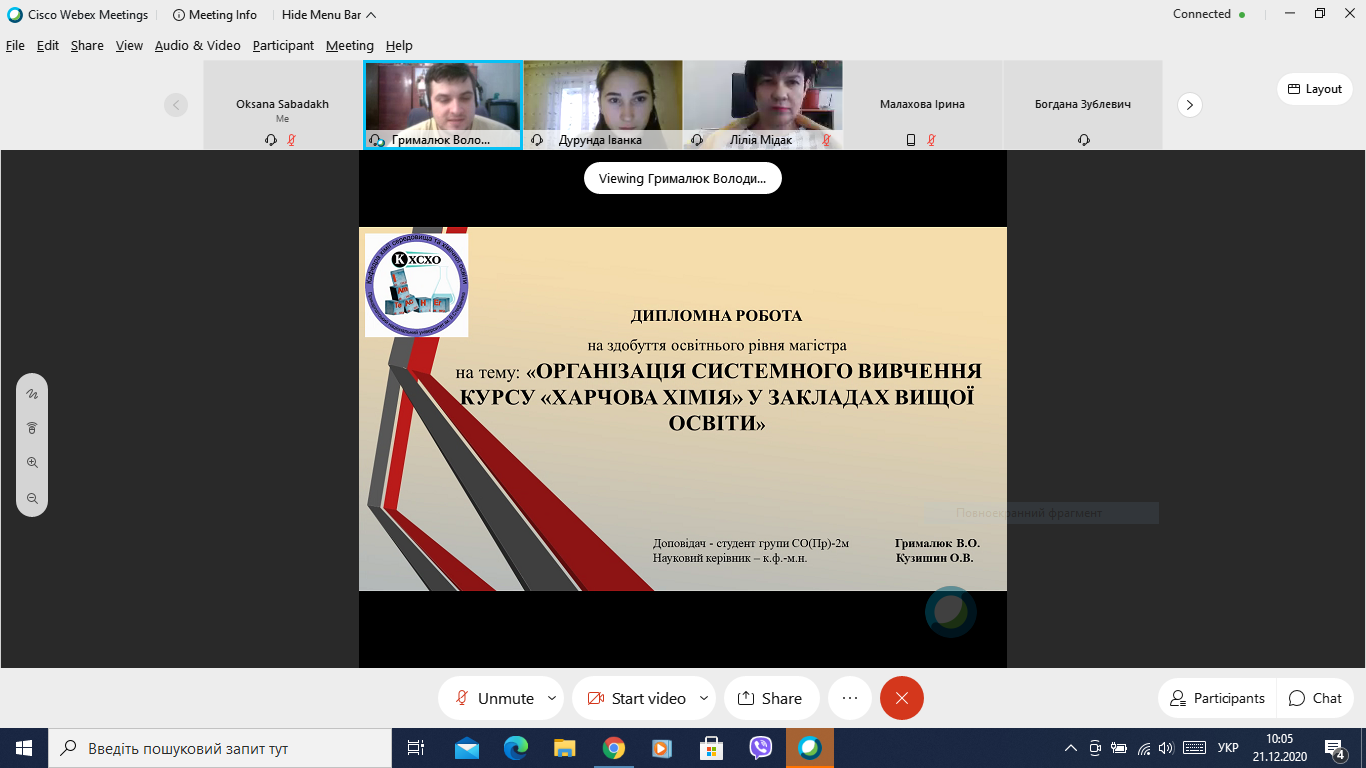The height and width of the screenshot is (768, 1366).
Task: Open the Audio & Video menu
Action: (x=197, y=45)
